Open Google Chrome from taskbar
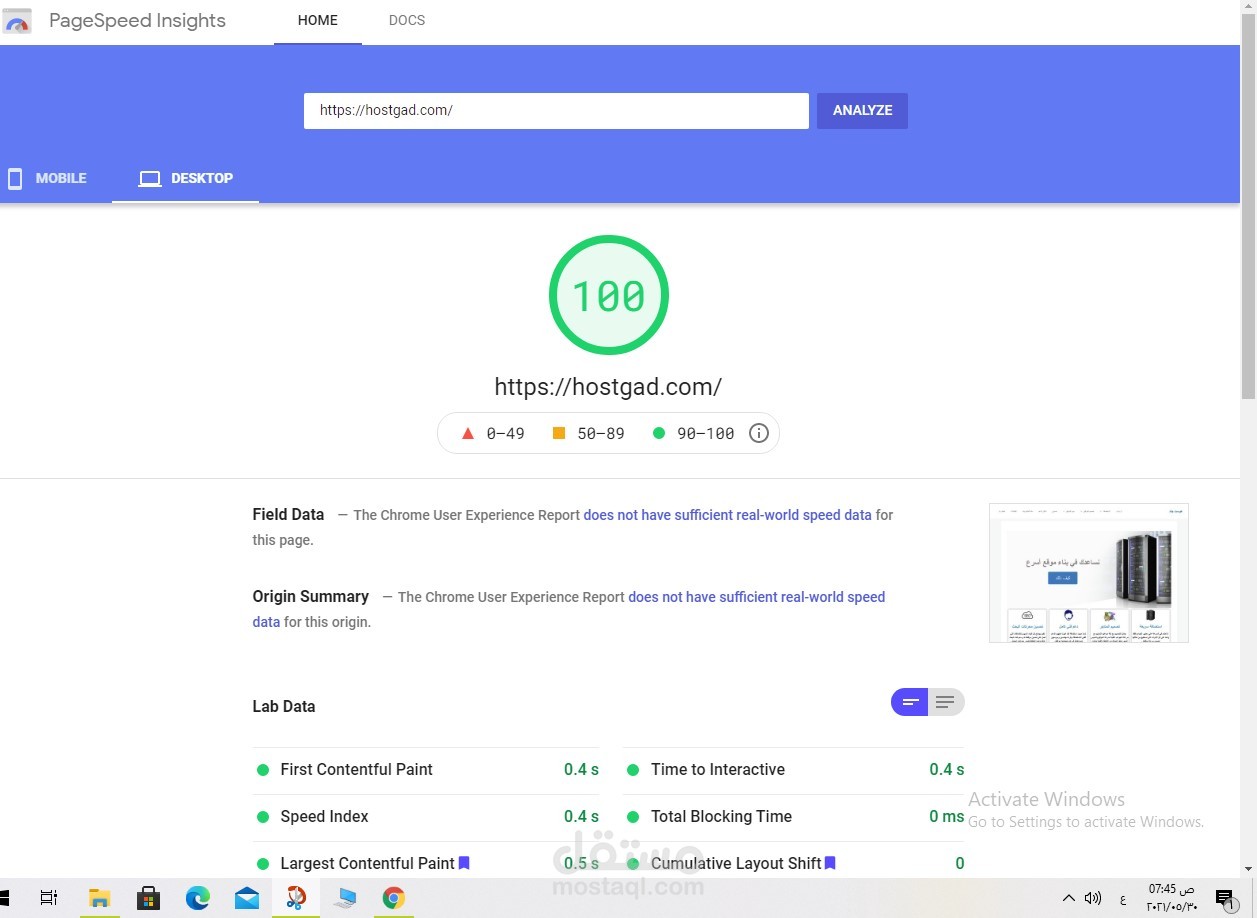The width and height of the screenshot is (1257, 918). click(394, 898)
